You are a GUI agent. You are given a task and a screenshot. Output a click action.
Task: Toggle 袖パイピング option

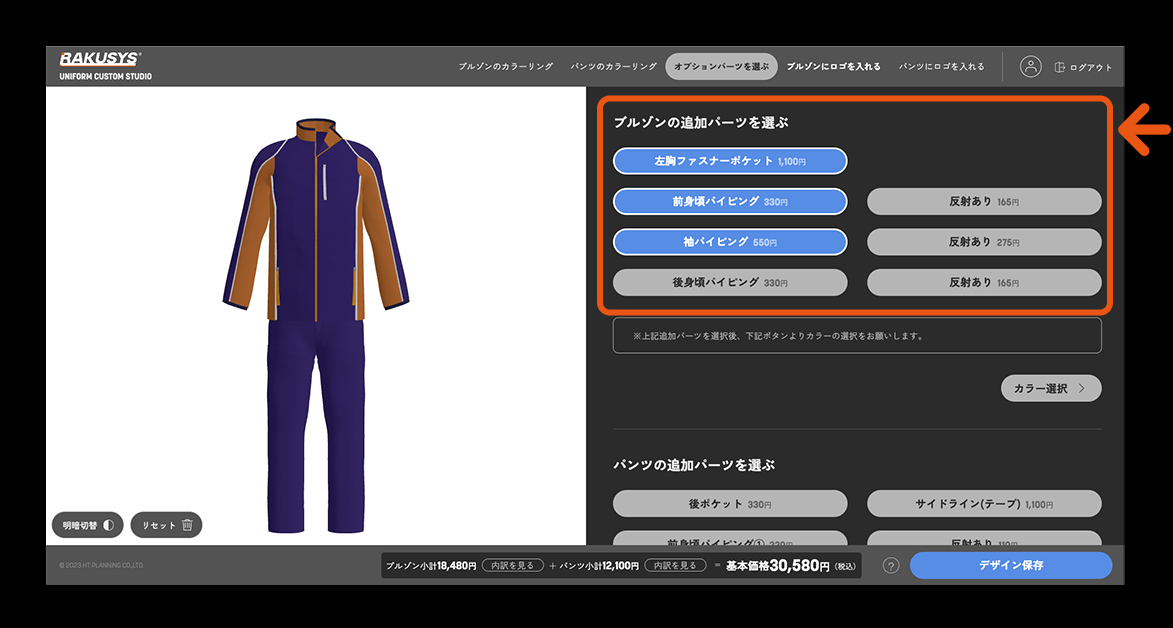pos(730,242)
